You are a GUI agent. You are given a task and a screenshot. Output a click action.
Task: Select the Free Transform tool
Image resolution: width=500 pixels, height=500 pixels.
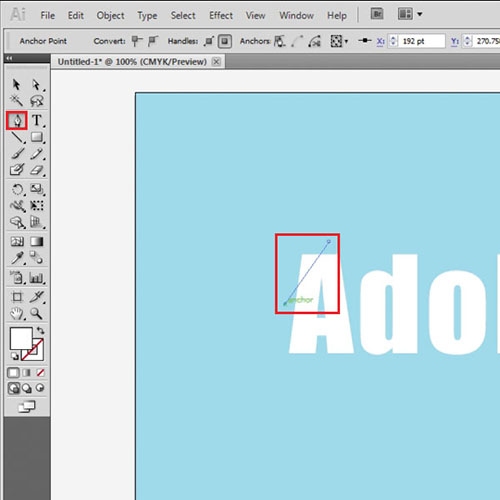click(37, 206)
